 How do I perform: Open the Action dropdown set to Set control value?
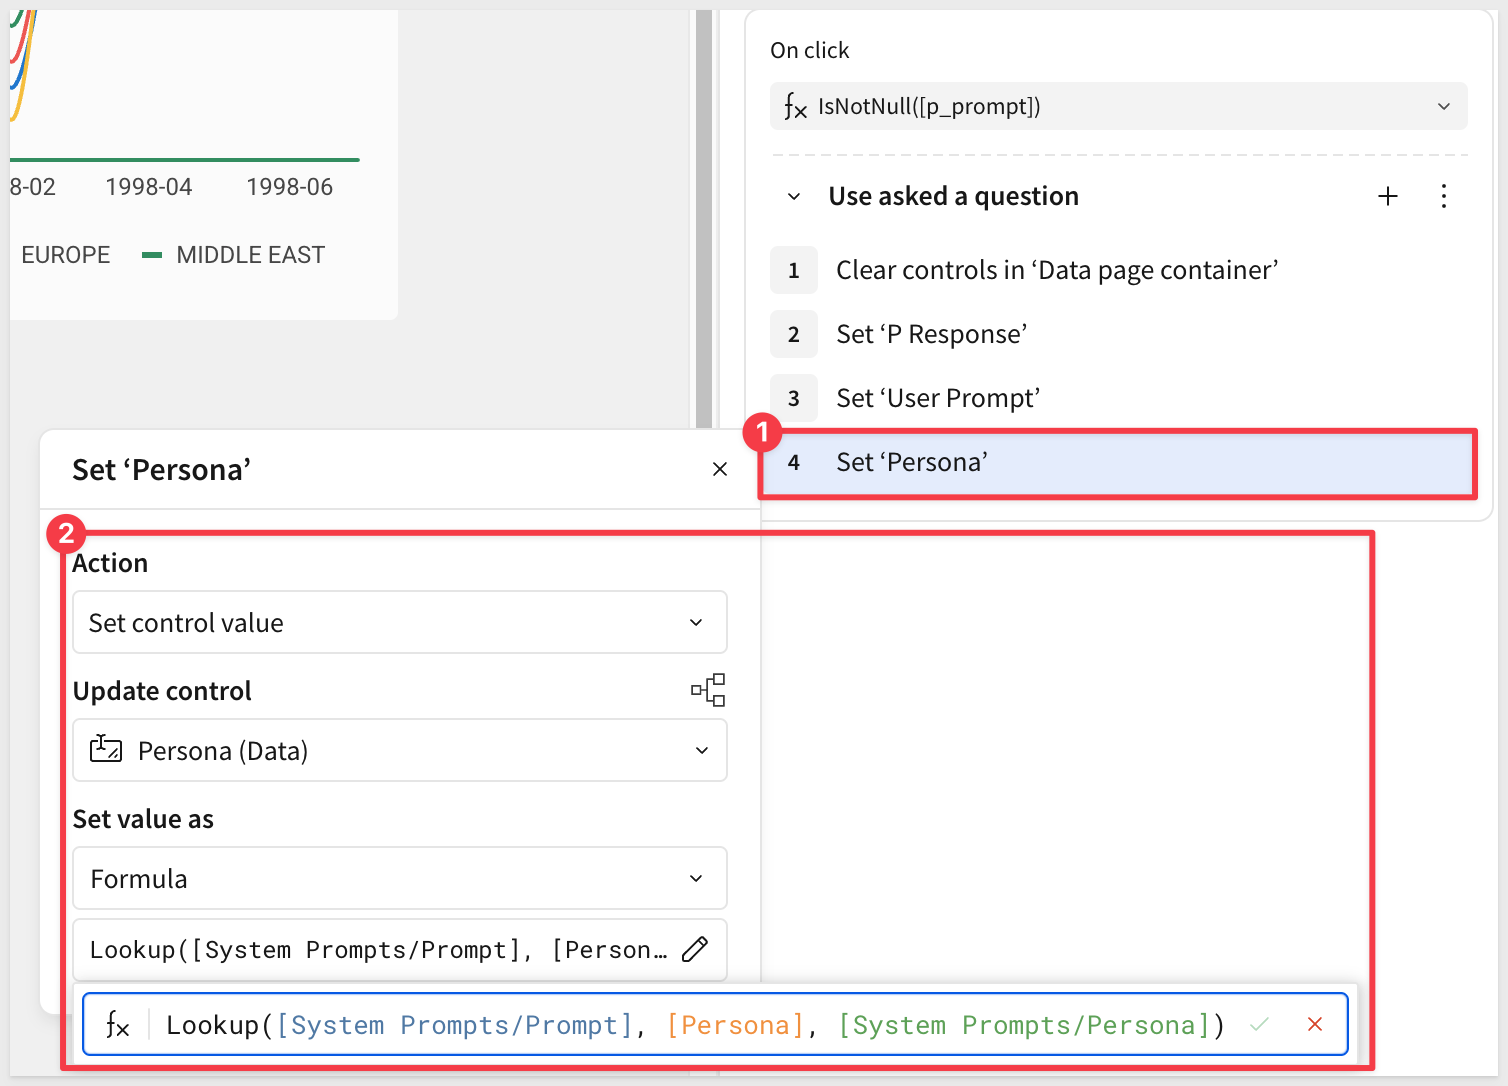(399, 622)
